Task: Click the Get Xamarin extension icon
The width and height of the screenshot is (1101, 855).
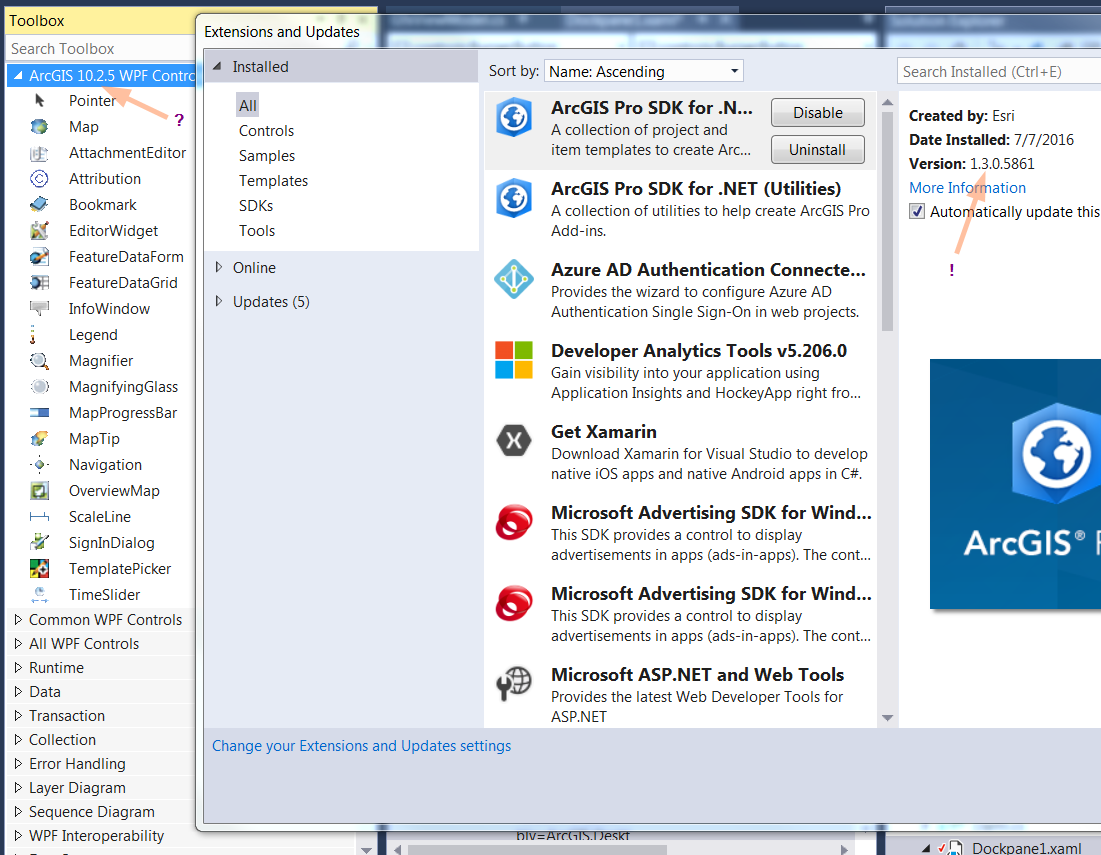Action: pyautogui.click(x=514, y=441)
